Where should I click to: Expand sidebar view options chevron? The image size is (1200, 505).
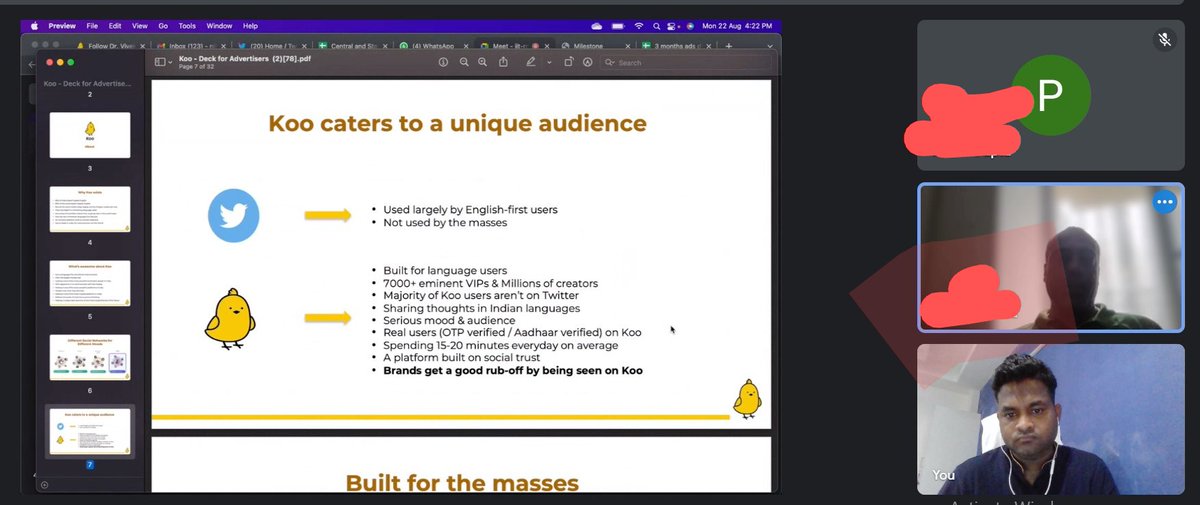pyautogui.click(x=169, y=62)
